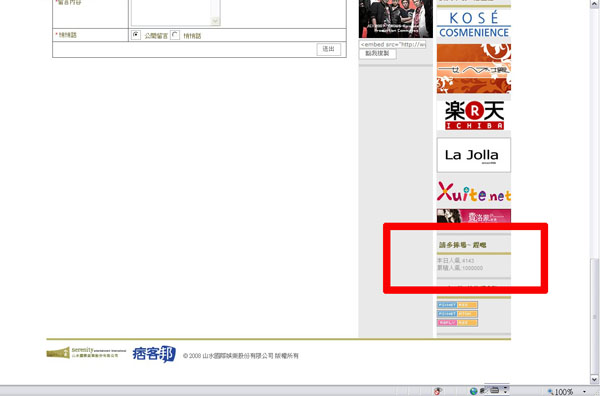
Task: Click the textarea's down scroll arrow
Action: click(216, 21)
